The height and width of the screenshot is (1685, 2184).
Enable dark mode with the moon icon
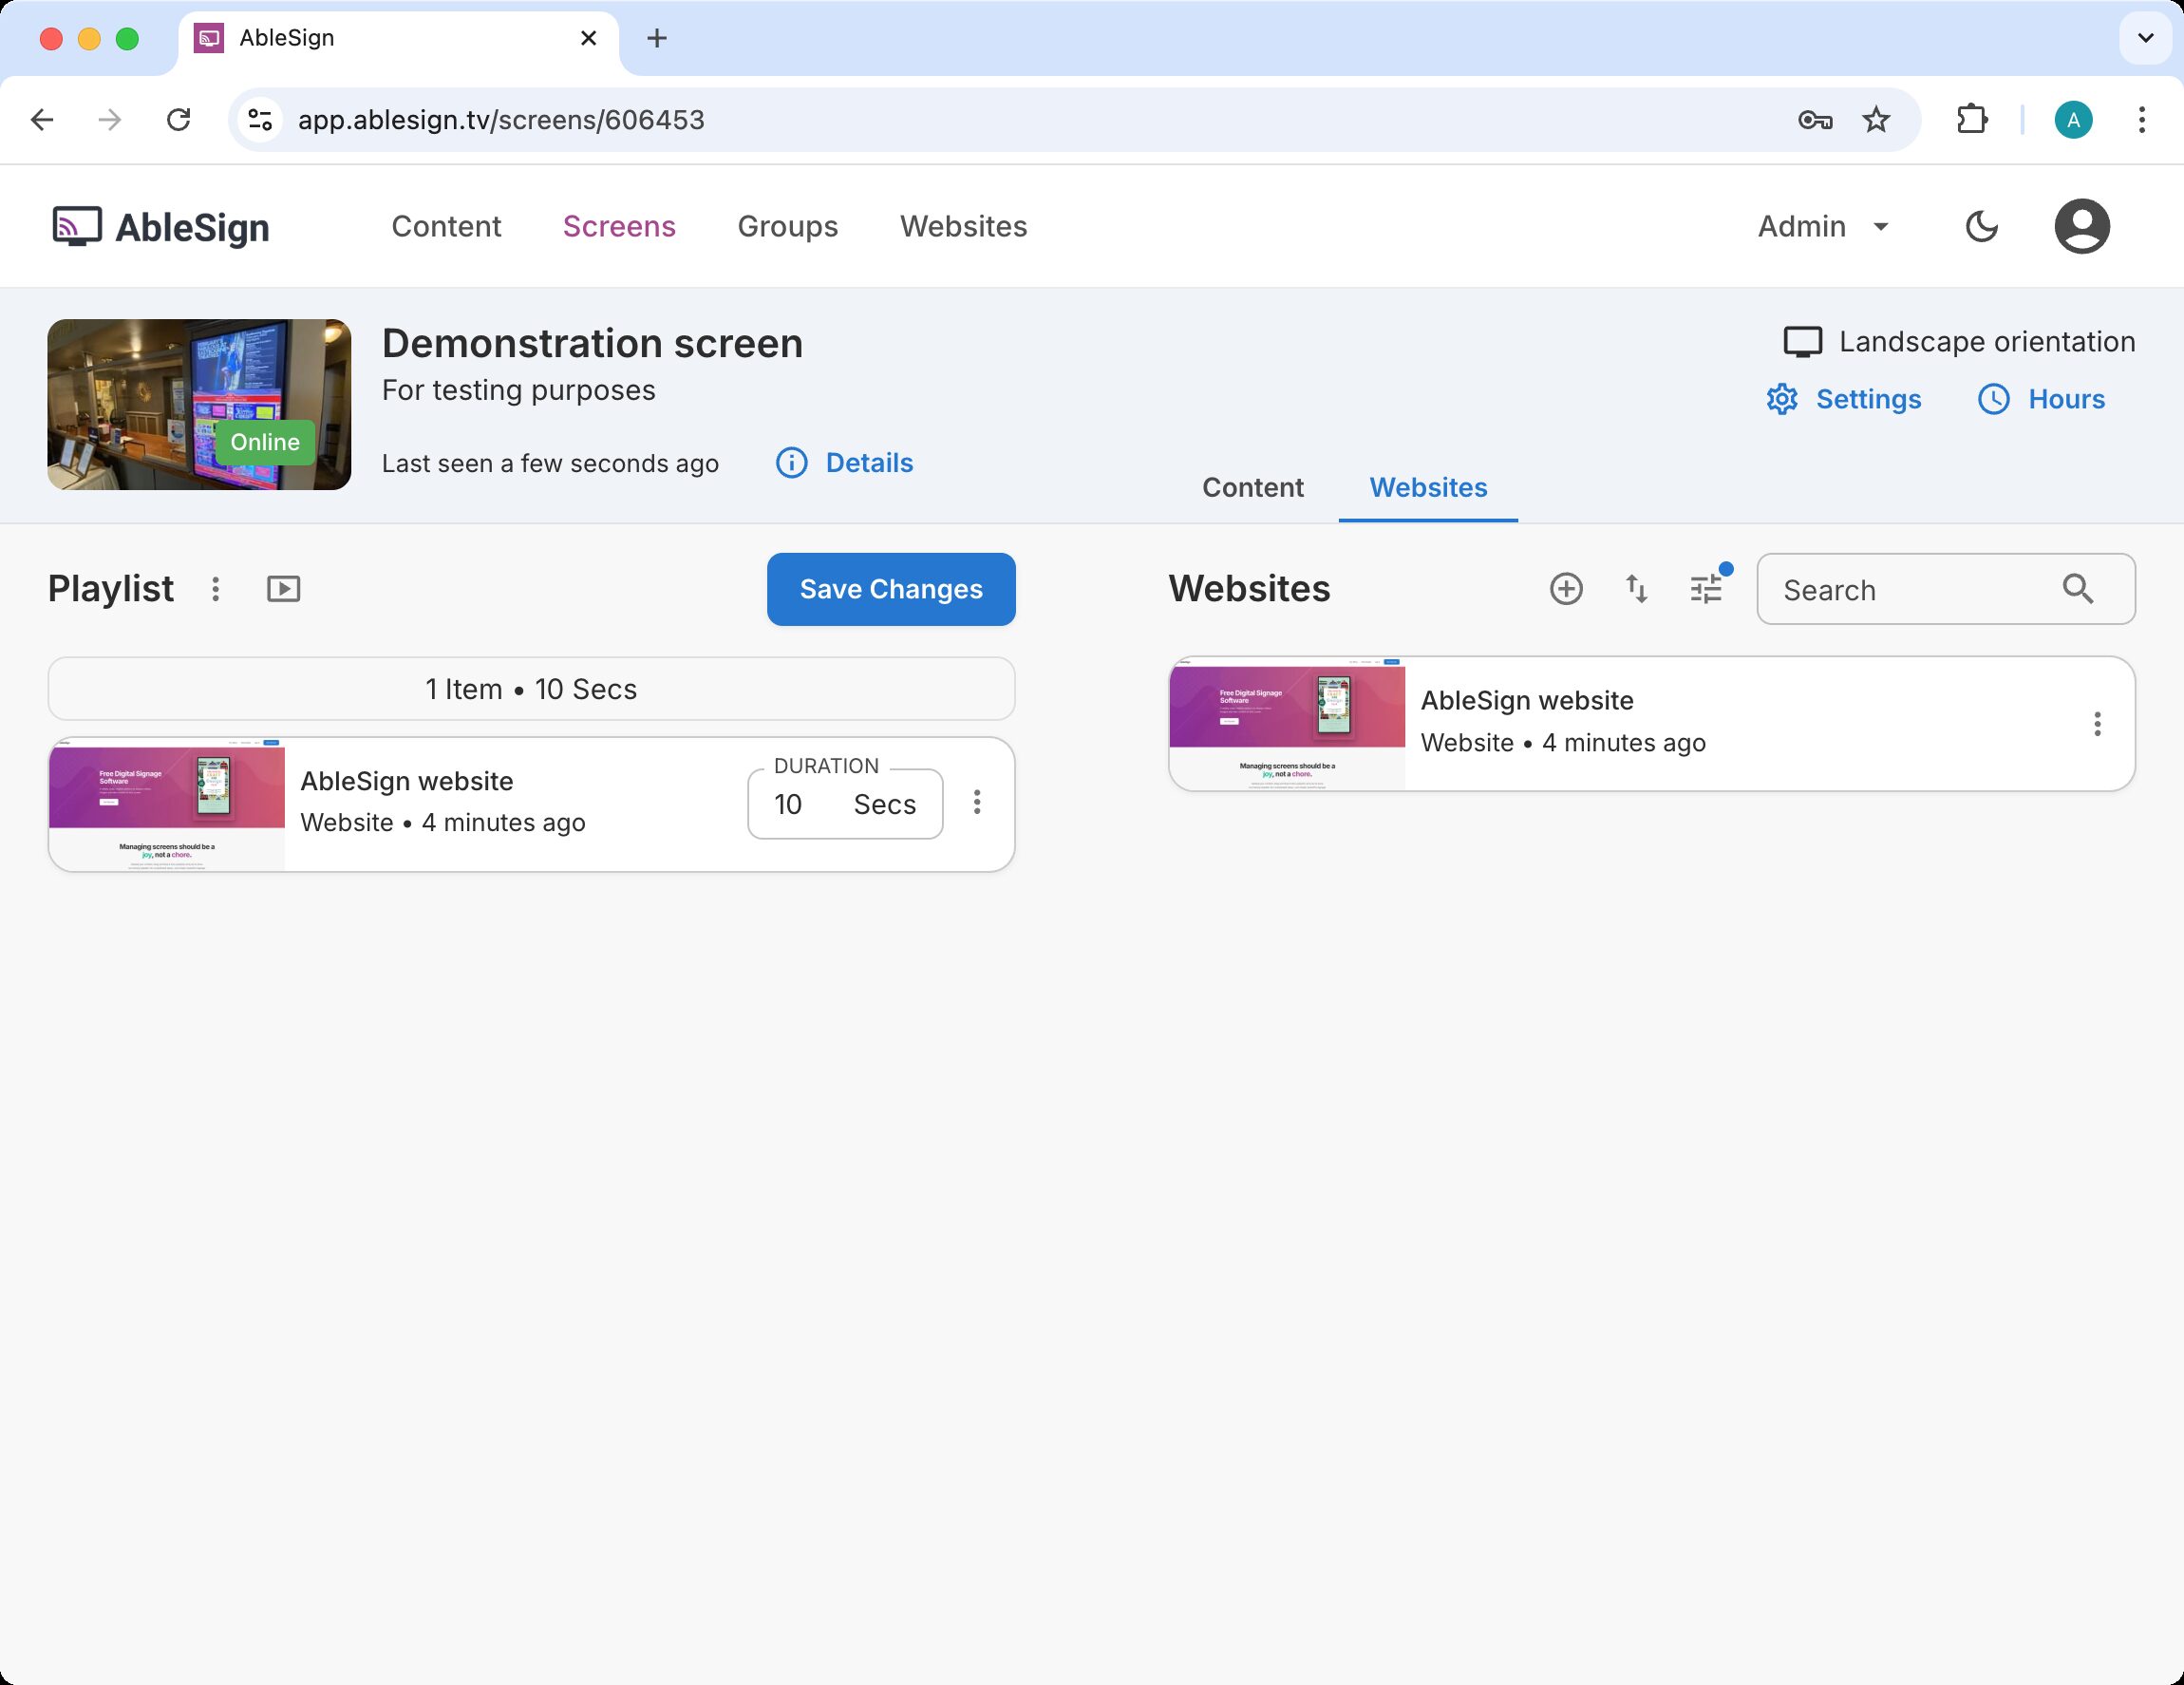1981,226
